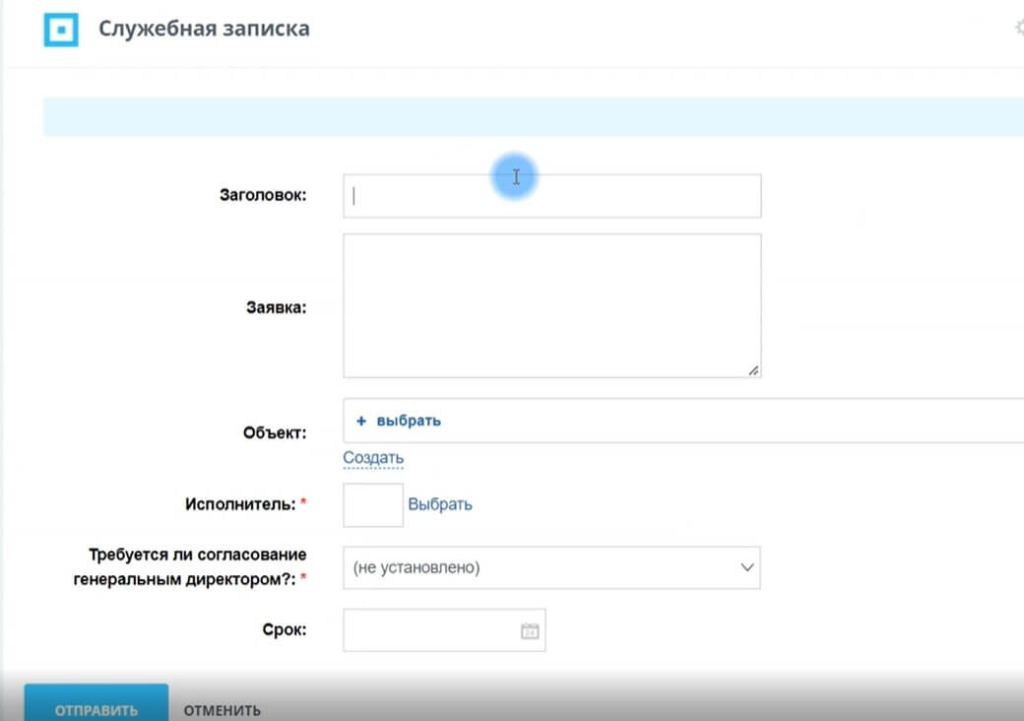Viewport: 1024px width, 721px height.
Task: Click inside the Срок date field
Action: tap(430, 629)
